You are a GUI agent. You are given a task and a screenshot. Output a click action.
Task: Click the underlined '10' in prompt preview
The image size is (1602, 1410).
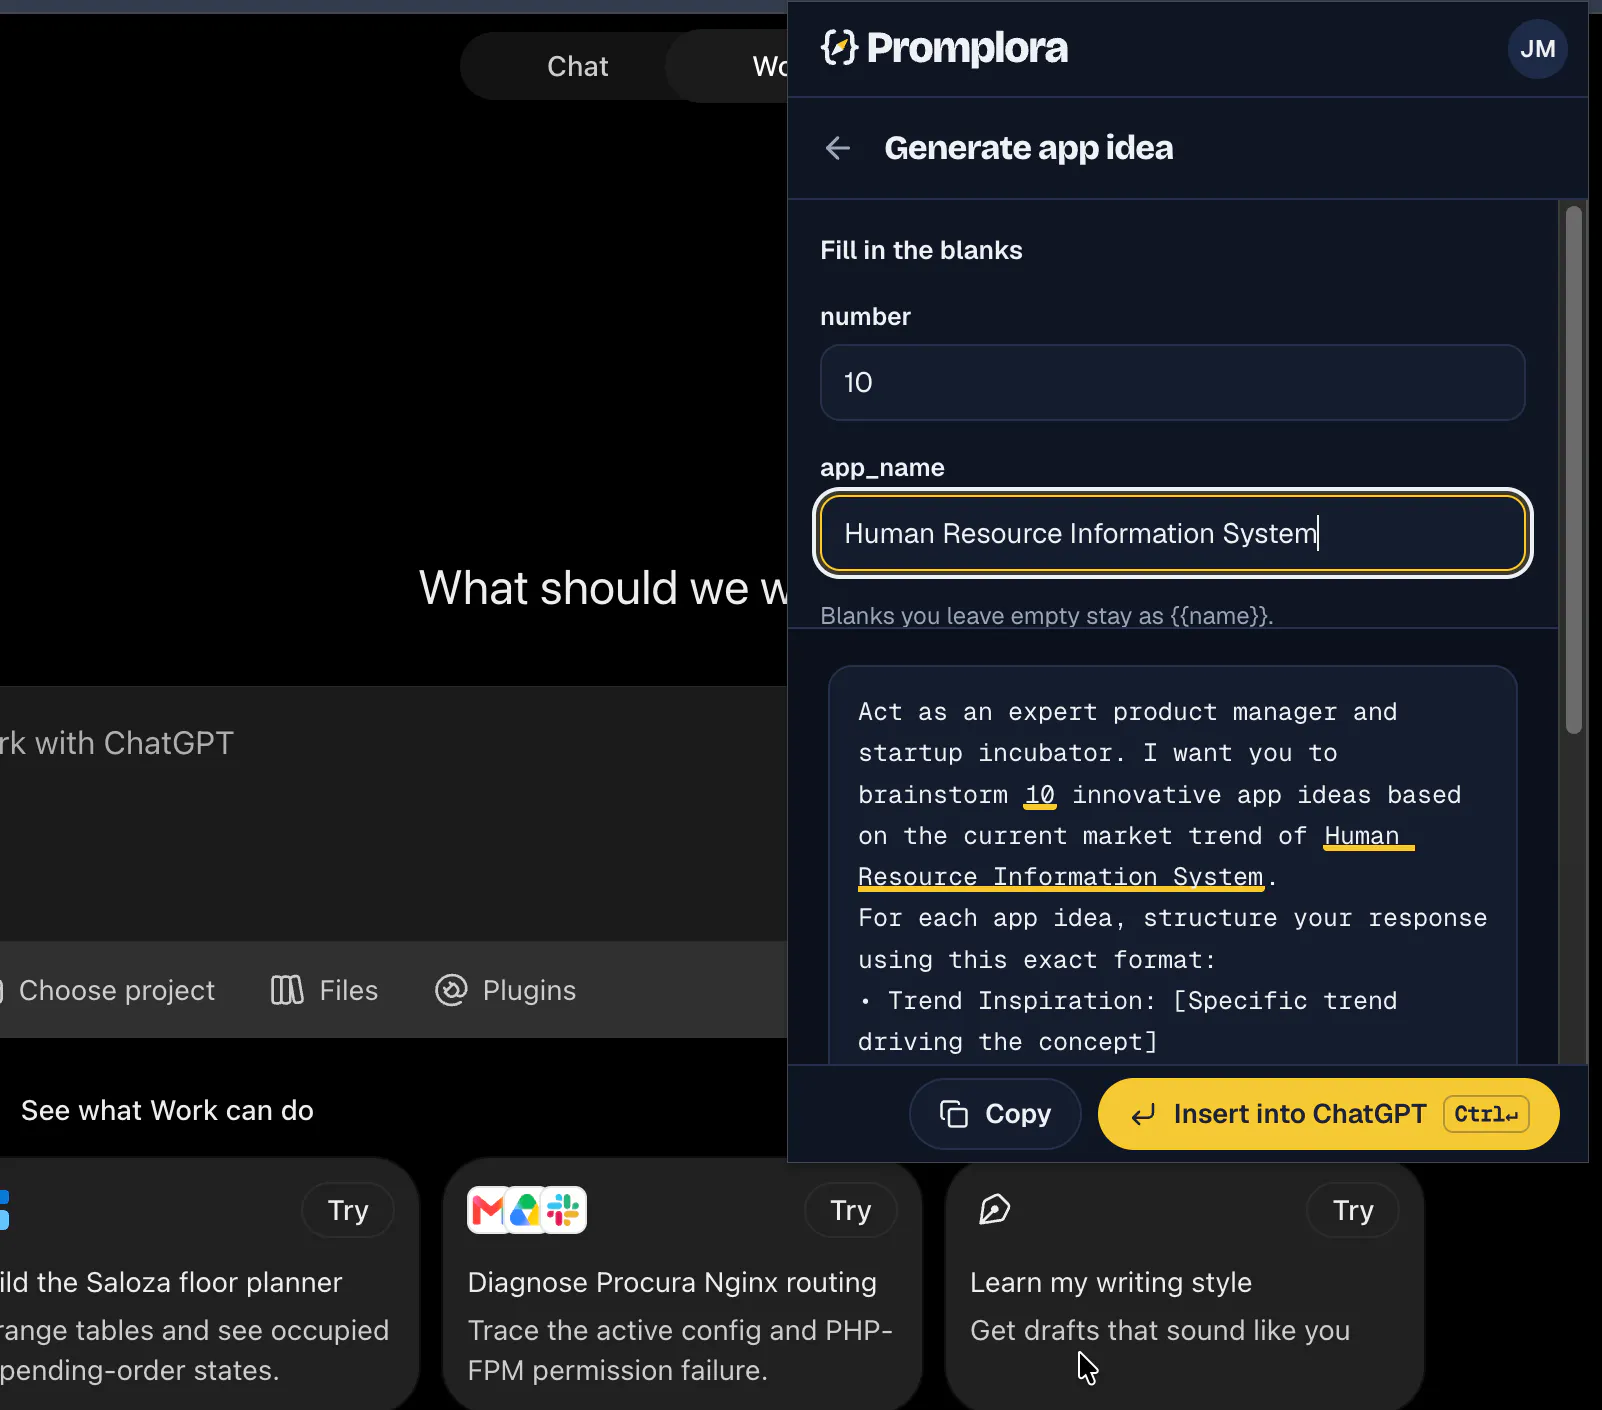point(1040,795)
